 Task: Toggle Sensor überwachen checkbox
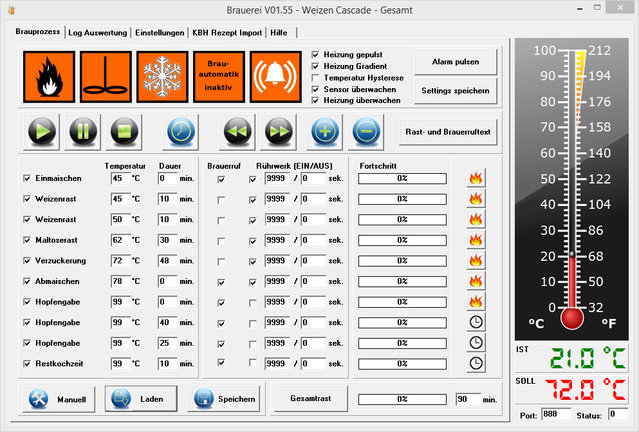pos(315,89)
